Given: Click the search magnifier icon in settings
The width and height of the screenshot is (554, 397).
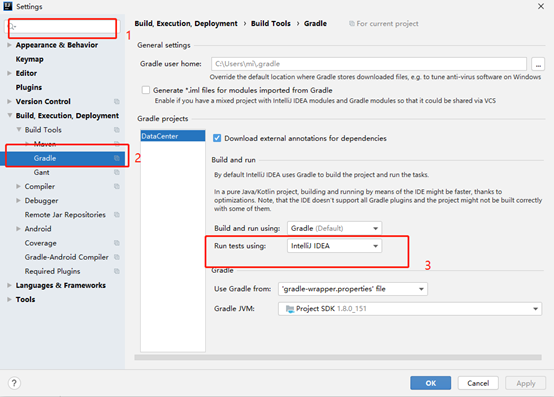Looking at the screenshot, I should coord(11,26).
